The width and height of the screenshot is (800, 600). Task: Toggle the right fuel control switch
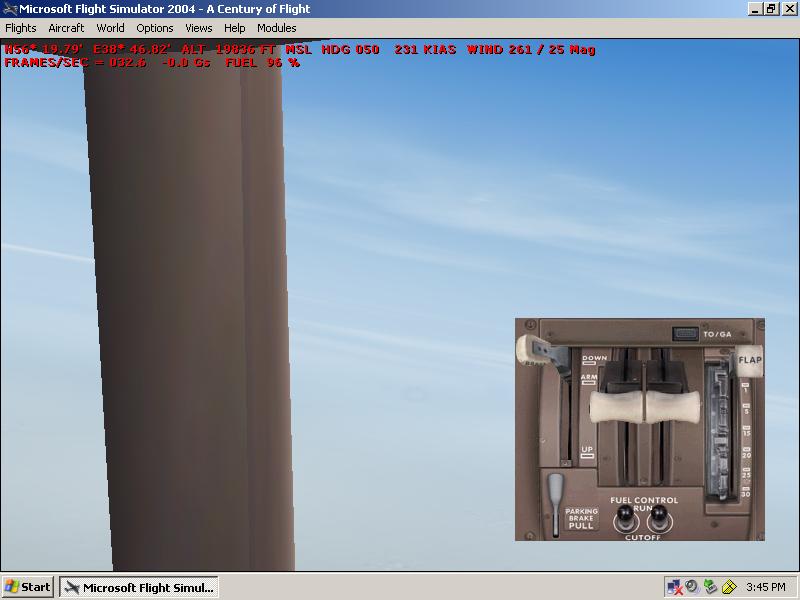[x=656, y=517]
